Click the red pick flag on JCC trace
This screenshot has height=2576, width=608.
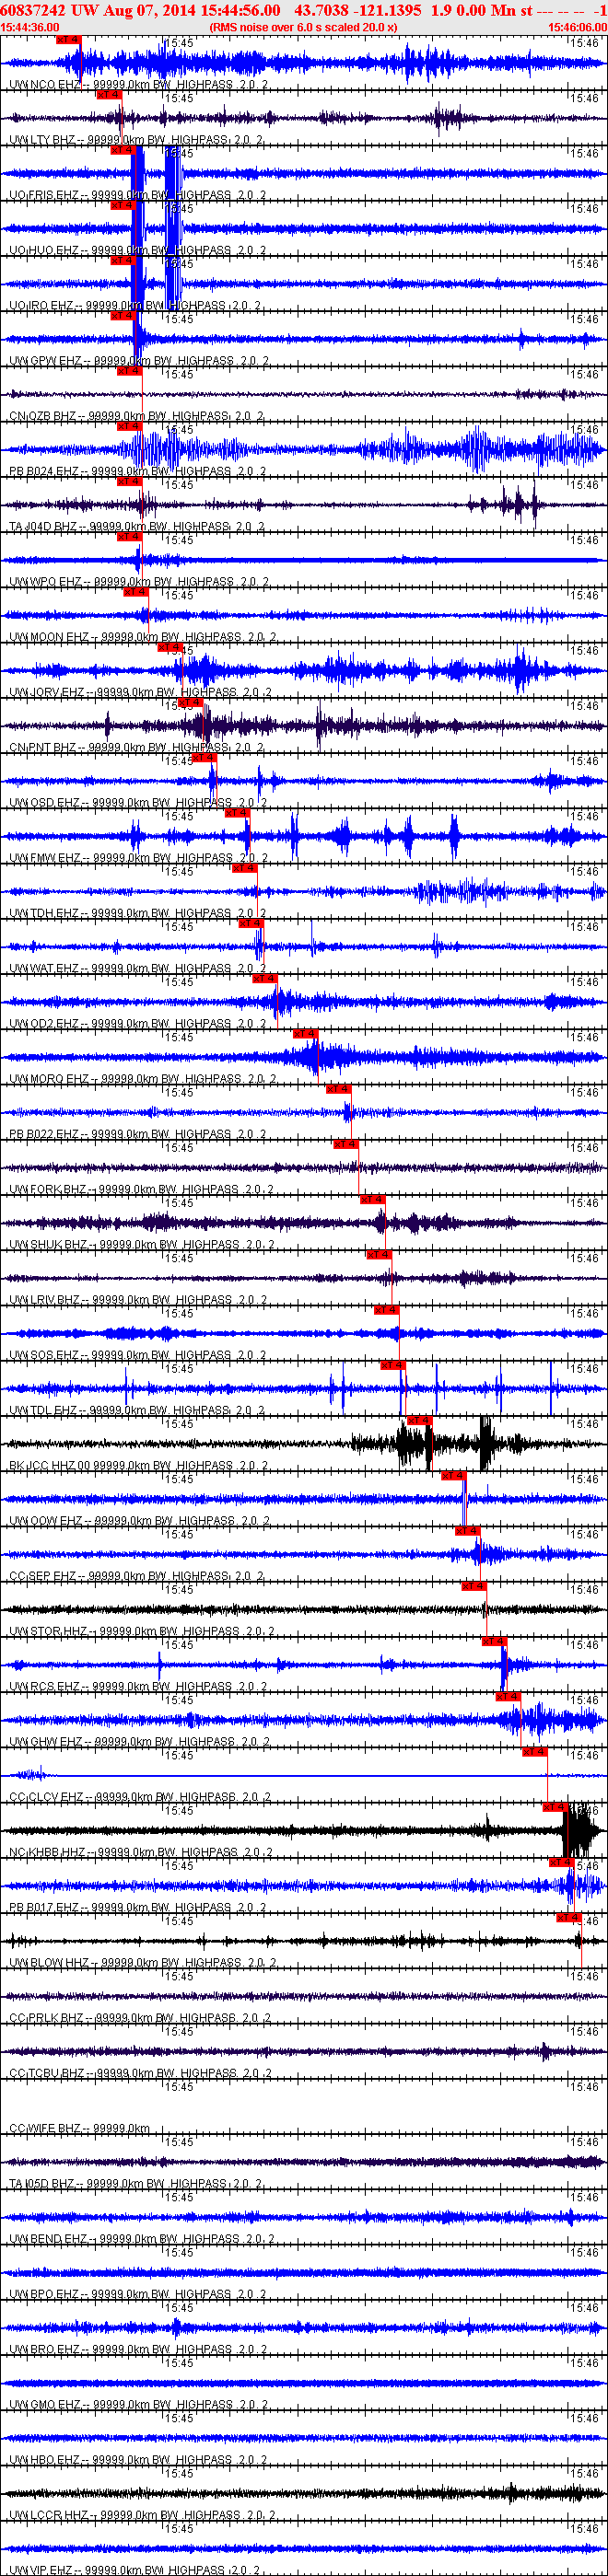pos(419,1420)
